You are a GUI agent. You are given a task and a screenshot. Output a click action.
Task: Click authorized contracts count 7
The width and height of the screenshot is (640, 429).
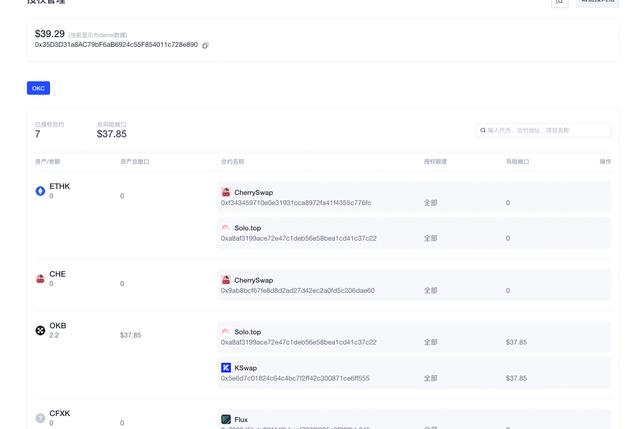38,134
